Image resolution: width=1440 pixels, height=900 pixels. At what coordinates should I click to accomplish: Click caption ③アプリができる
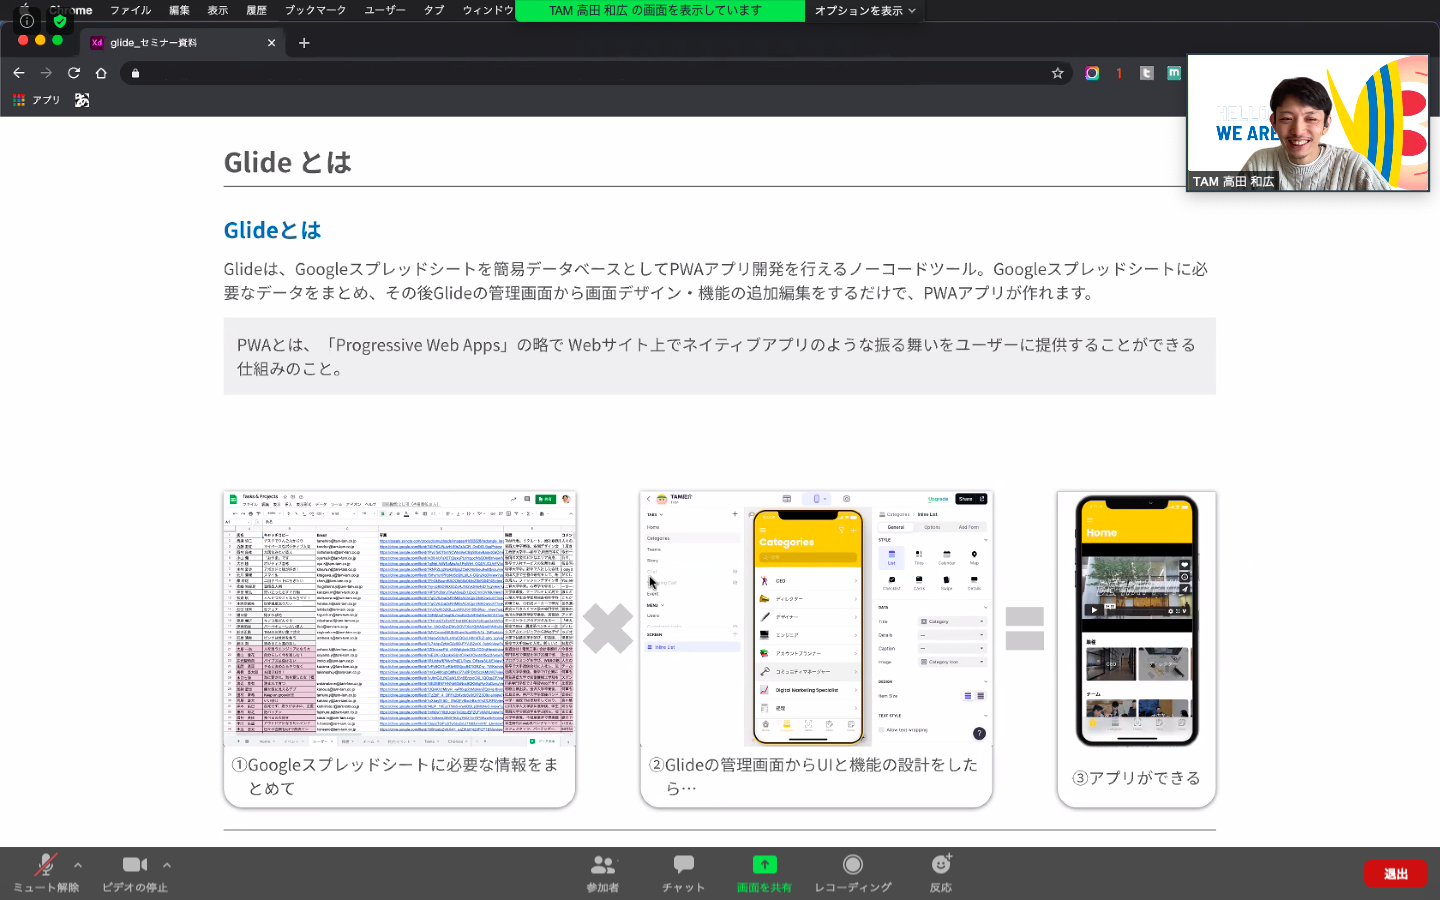pyautogui.click(x=1136, y=778)
